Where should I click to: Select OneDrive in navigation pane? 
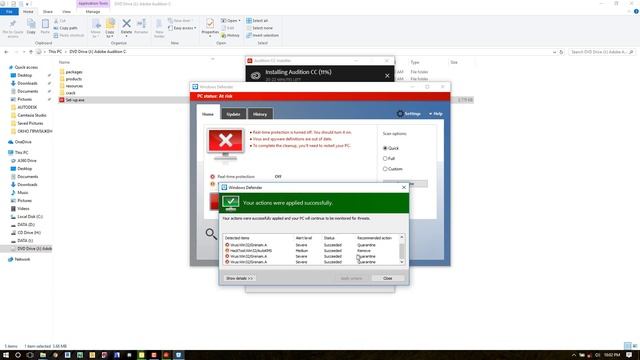(23, 142)
